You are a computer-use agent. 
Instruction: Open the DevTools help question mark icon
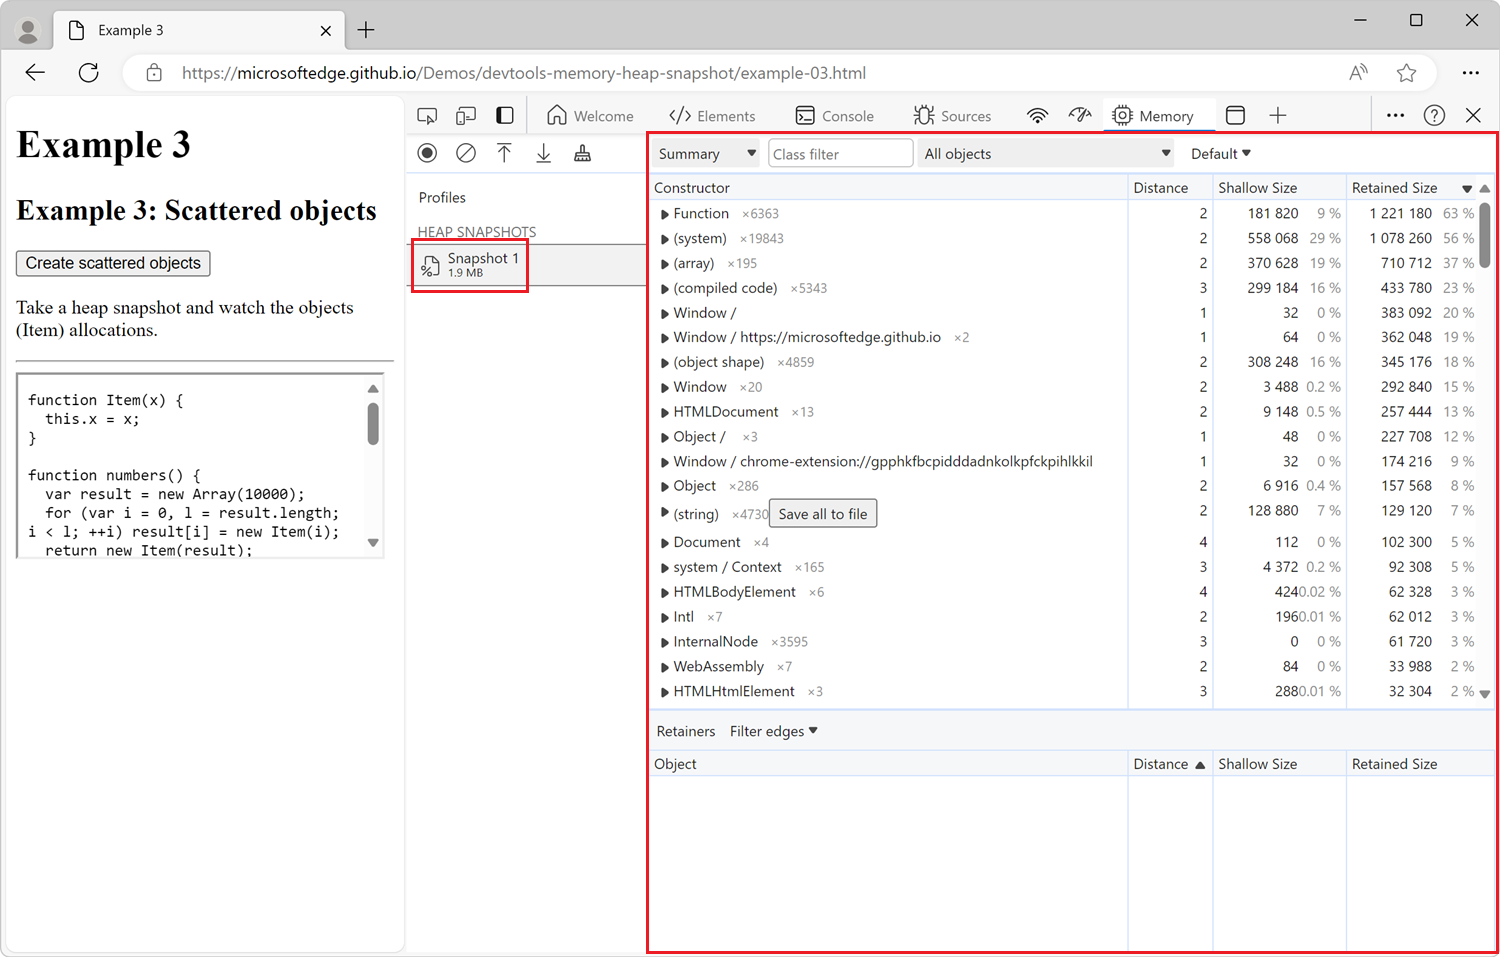[1434, 116]
